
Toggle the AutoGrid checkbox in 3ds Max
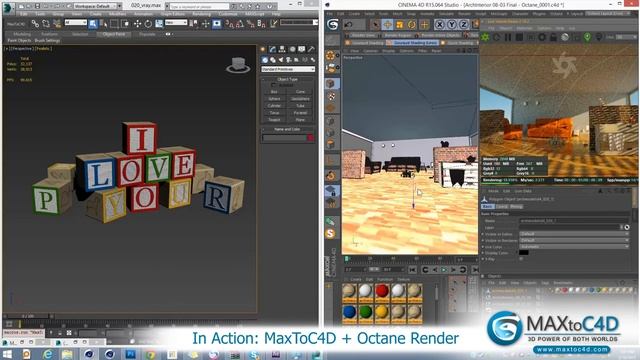pyautogui.click(x=273, y=85)
